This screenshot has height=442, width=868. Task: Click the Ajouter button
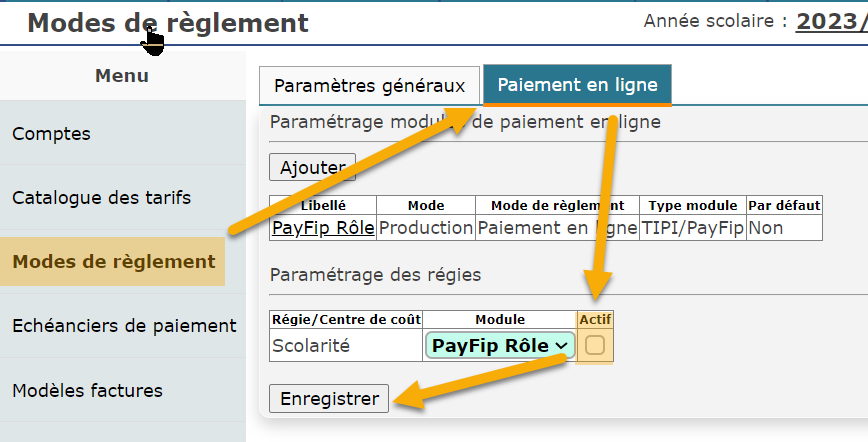(x=312, y=167)
